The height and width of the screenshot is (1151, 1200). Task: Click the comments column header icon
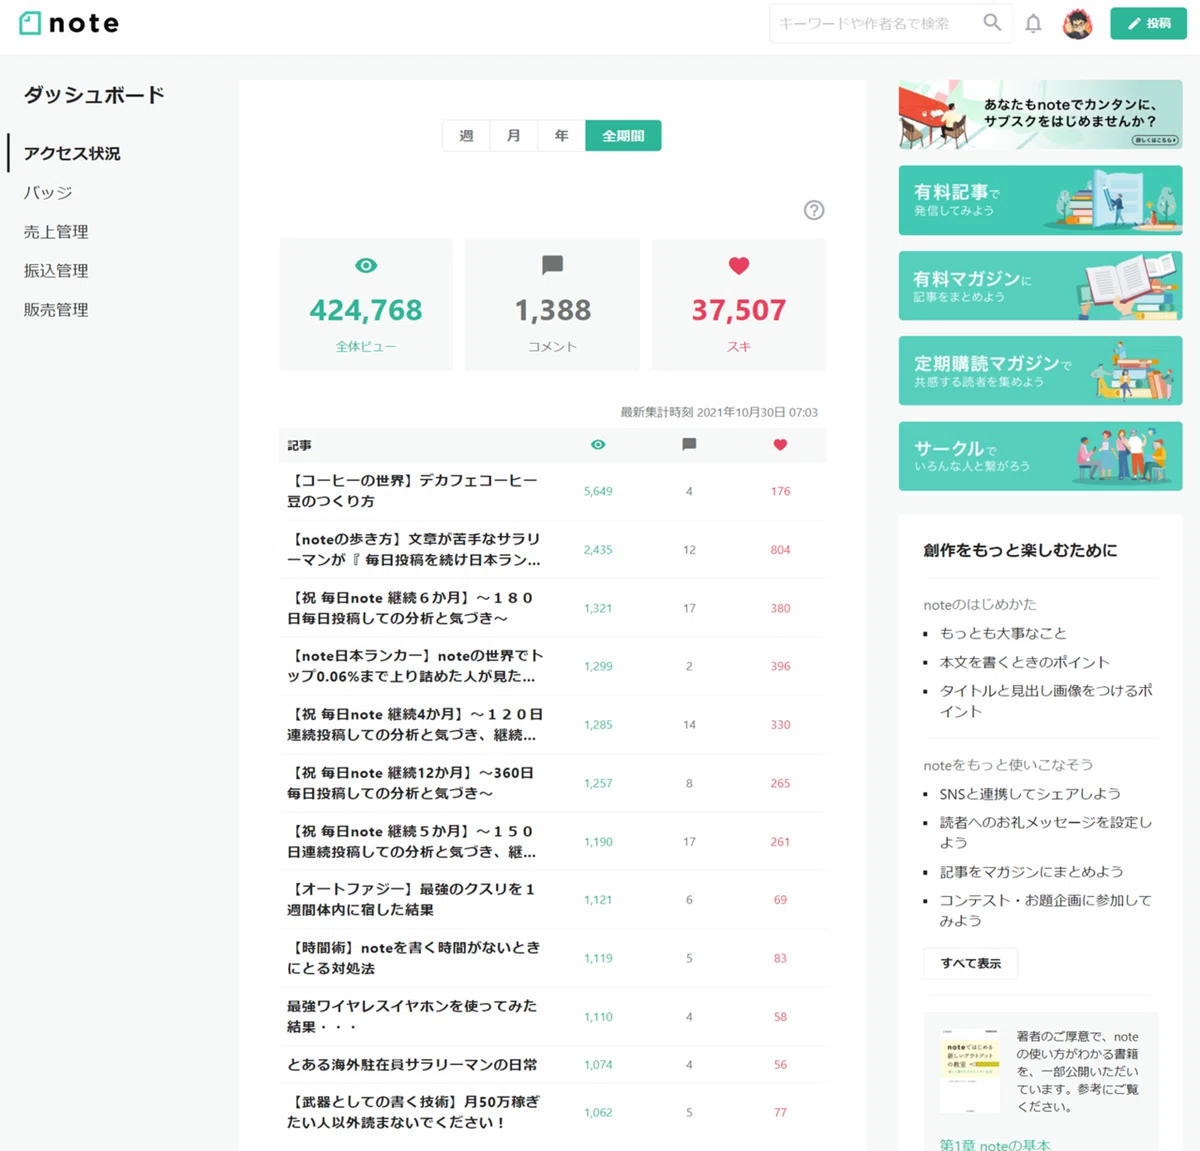pos(689,445)
